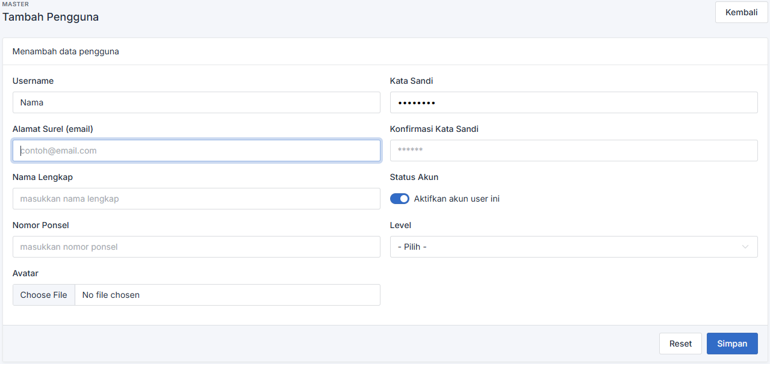Click the Kata Sandi password field
The width and height of the screenshot is (771, 368).
tap(574, 102)
